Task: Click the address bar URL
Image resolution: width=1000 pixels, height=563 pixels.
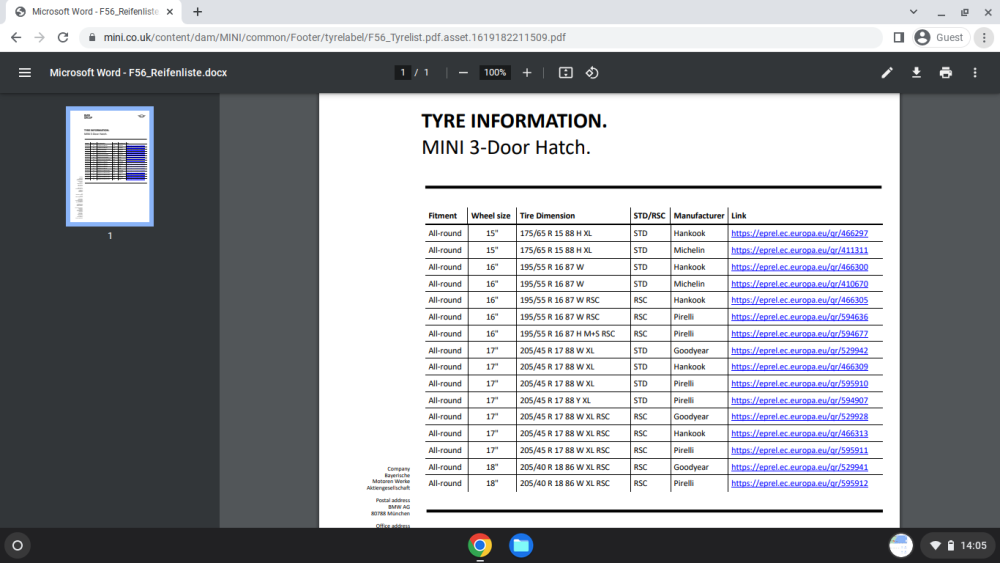Action: tap(335, 38)
